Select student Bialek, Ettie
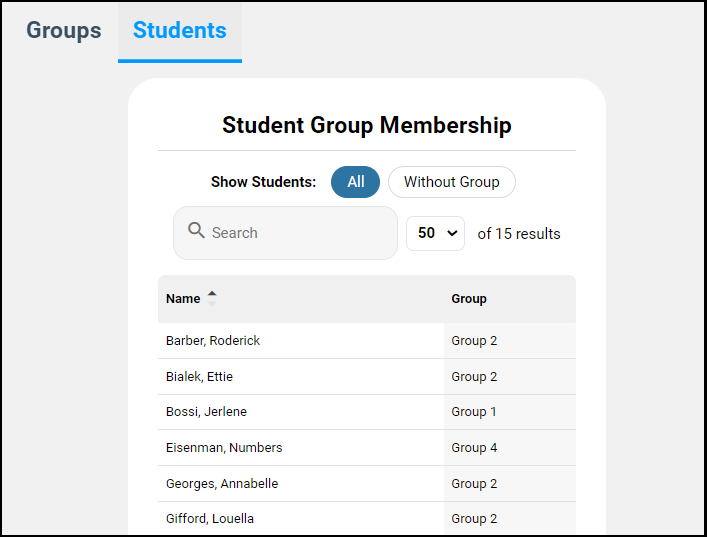The image size is (707, 537). (199, 377)
